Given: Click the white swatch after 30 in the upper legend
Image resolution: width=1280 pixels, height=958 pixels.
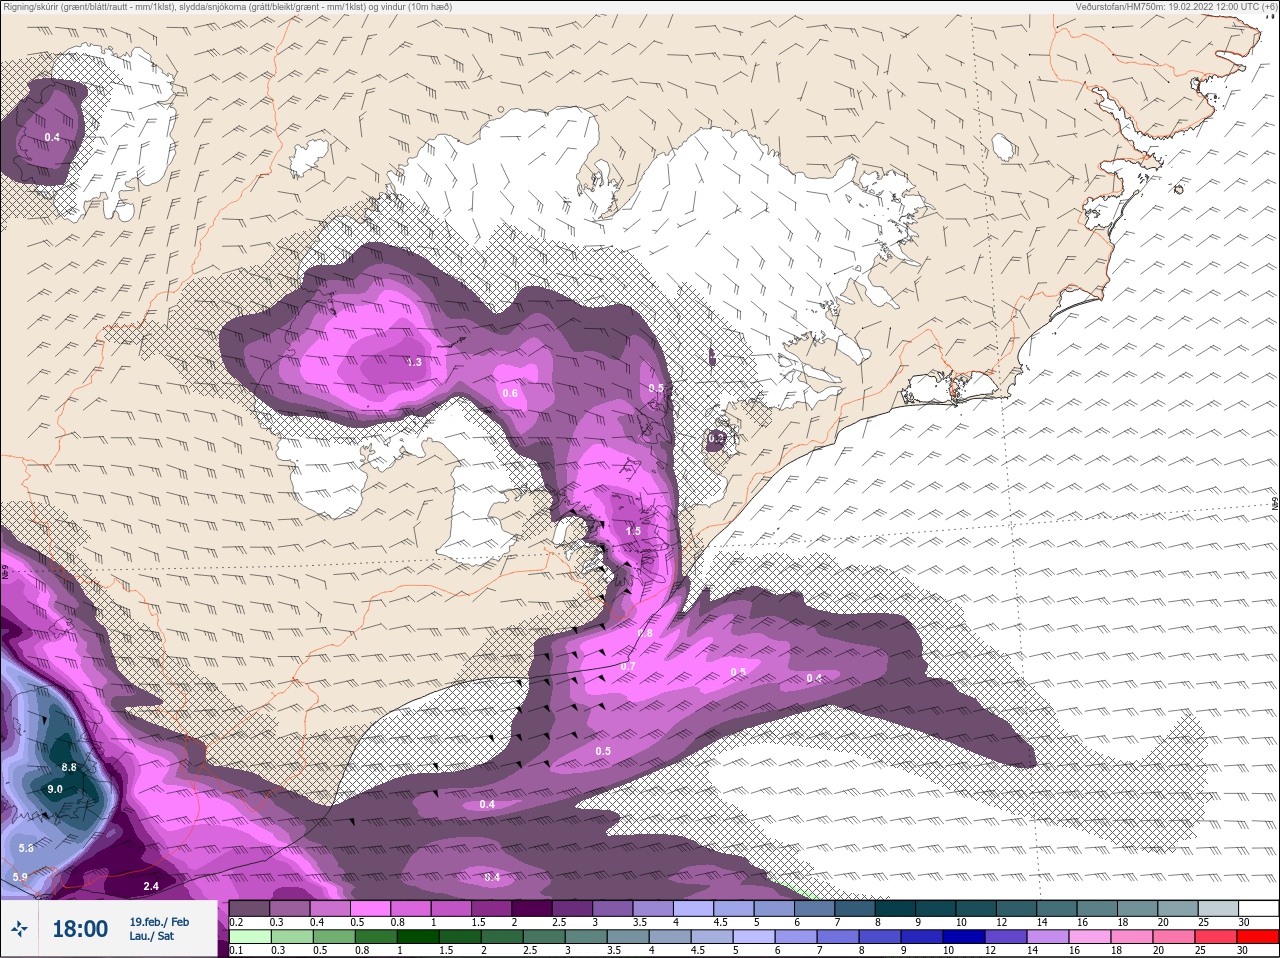Looking at the screenshot, I should point(1258,908).
